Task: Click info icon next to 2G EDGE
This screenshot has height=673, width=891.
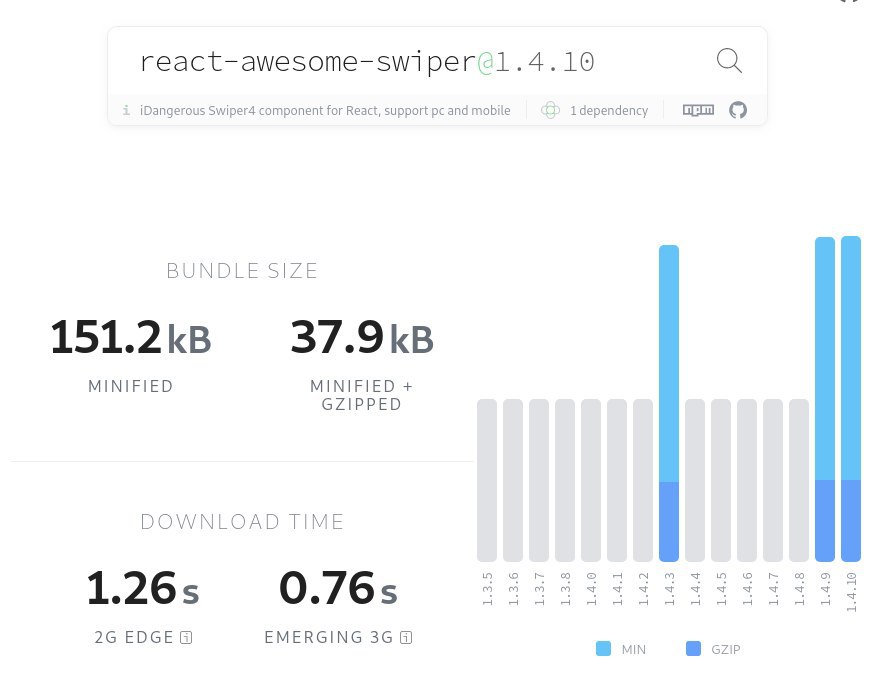Action: click(x=186, y=638)
